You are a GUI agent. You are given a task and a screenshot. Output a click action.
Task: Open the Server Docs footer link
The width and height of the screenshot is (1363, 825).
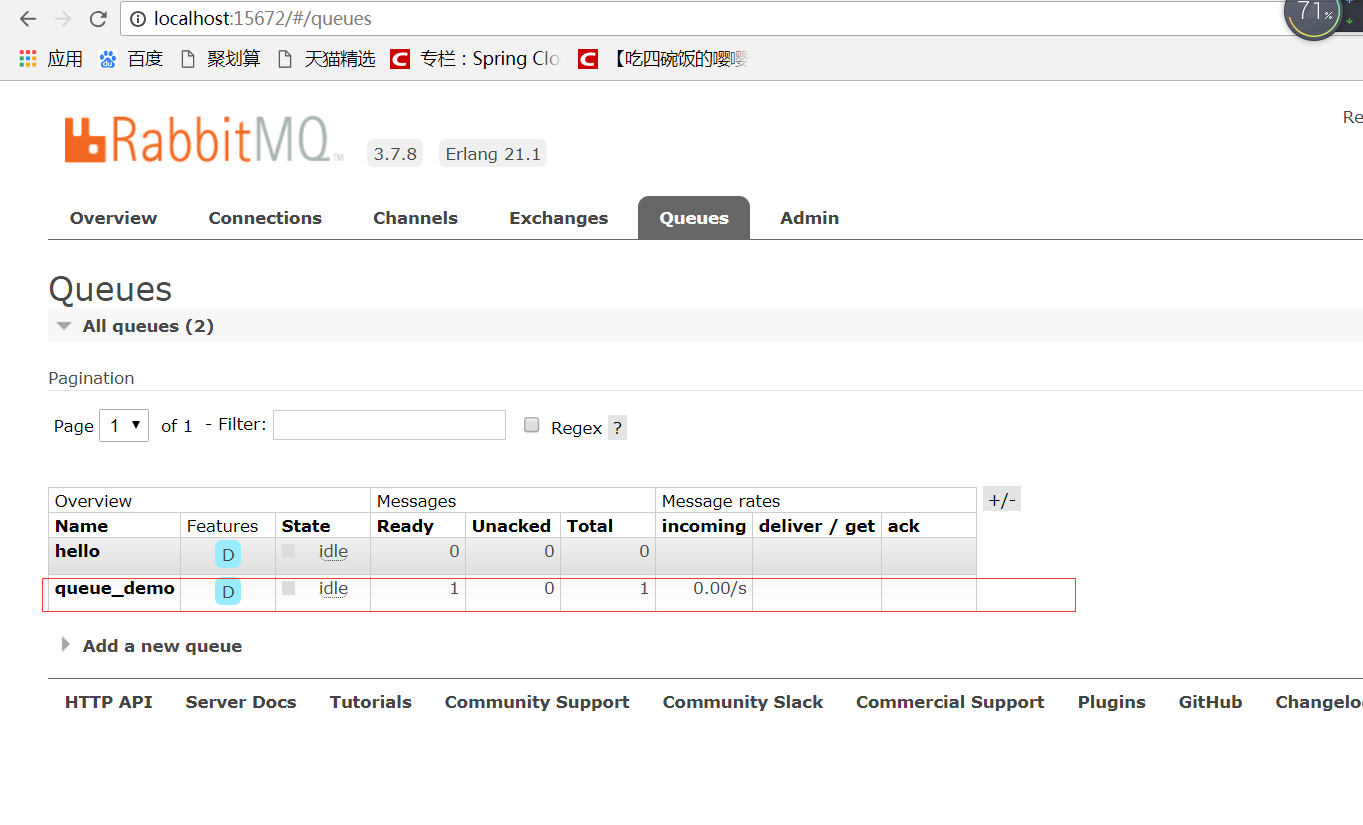[241, 702]
